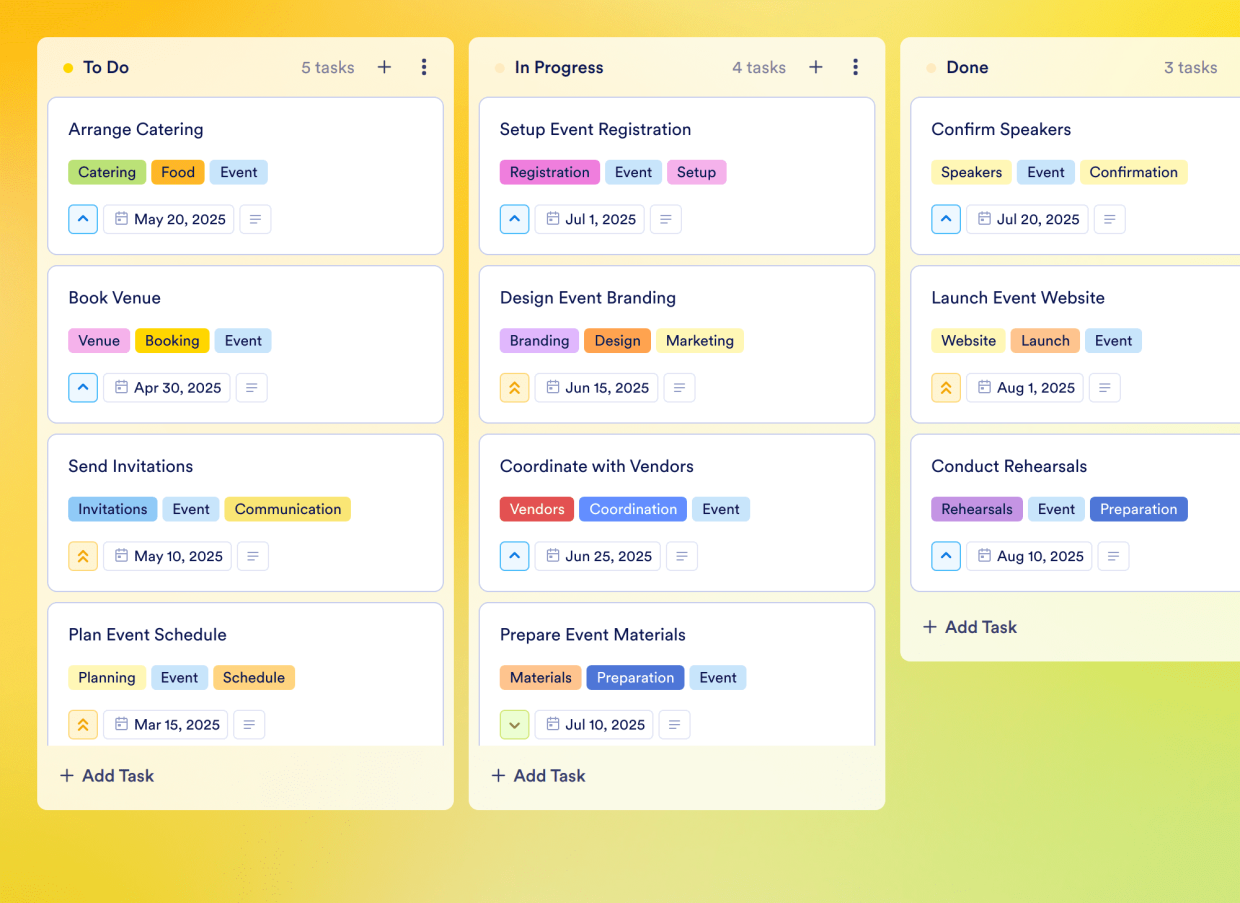
Task: Click Add Task under the To Do column
Action: [107, 776]
